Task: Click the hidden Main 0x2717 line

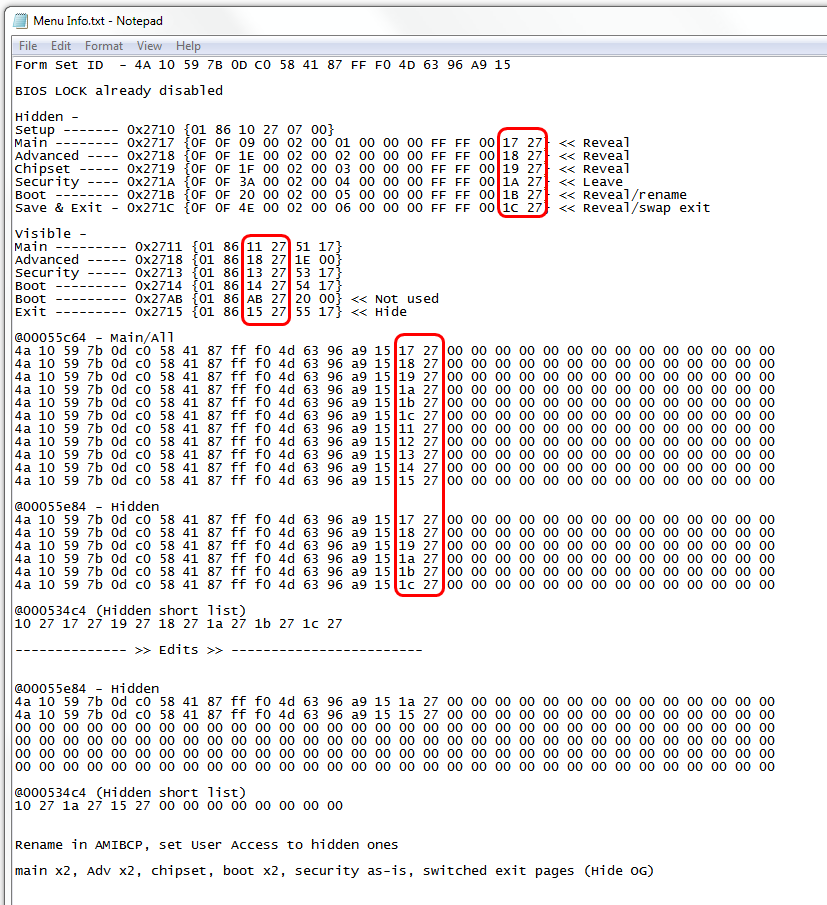Action: pyautogui.click(x=322, y=143)
